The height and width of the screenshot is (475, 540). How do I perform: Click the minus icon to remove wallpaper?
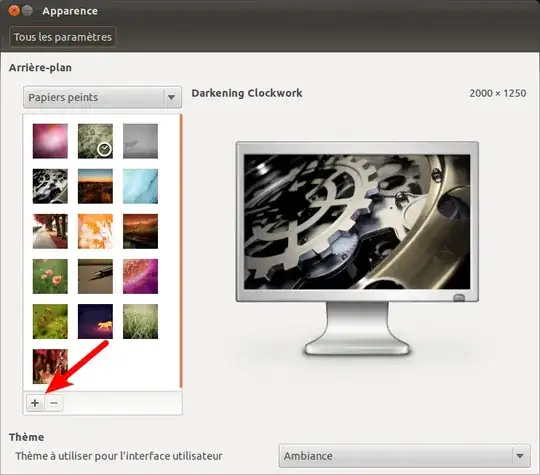(54, 403)
